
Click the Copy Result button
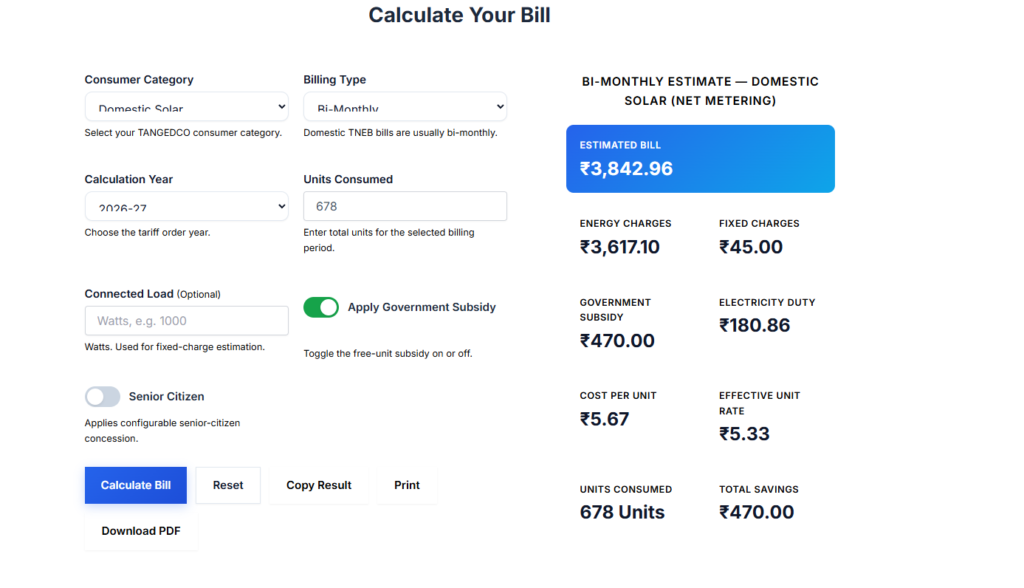319,485
